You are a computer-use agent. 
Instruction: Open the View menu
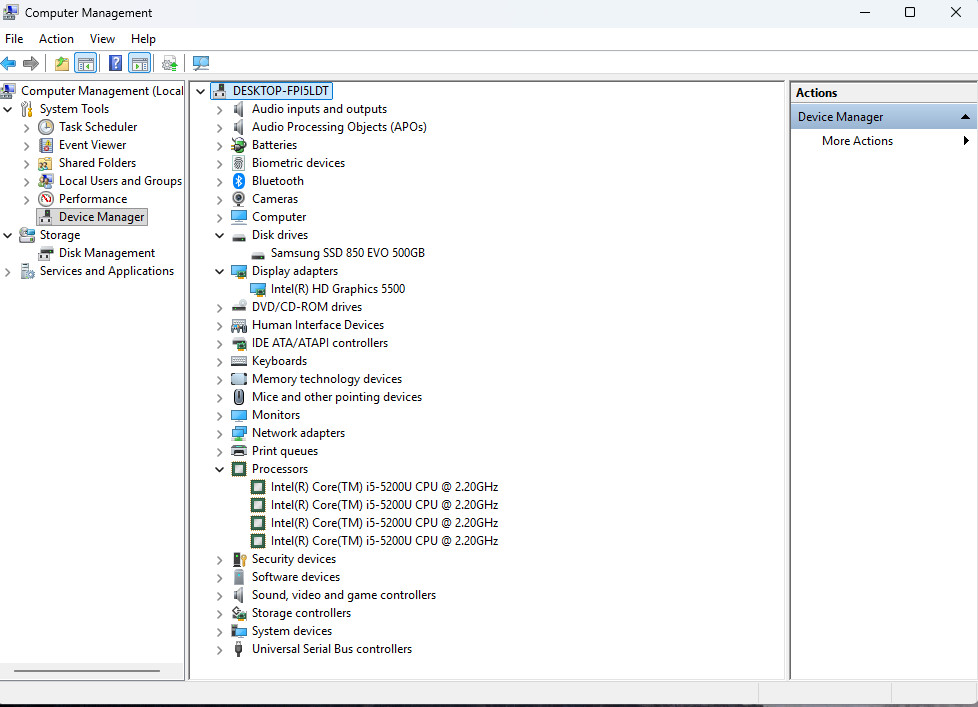pos(102,39)
